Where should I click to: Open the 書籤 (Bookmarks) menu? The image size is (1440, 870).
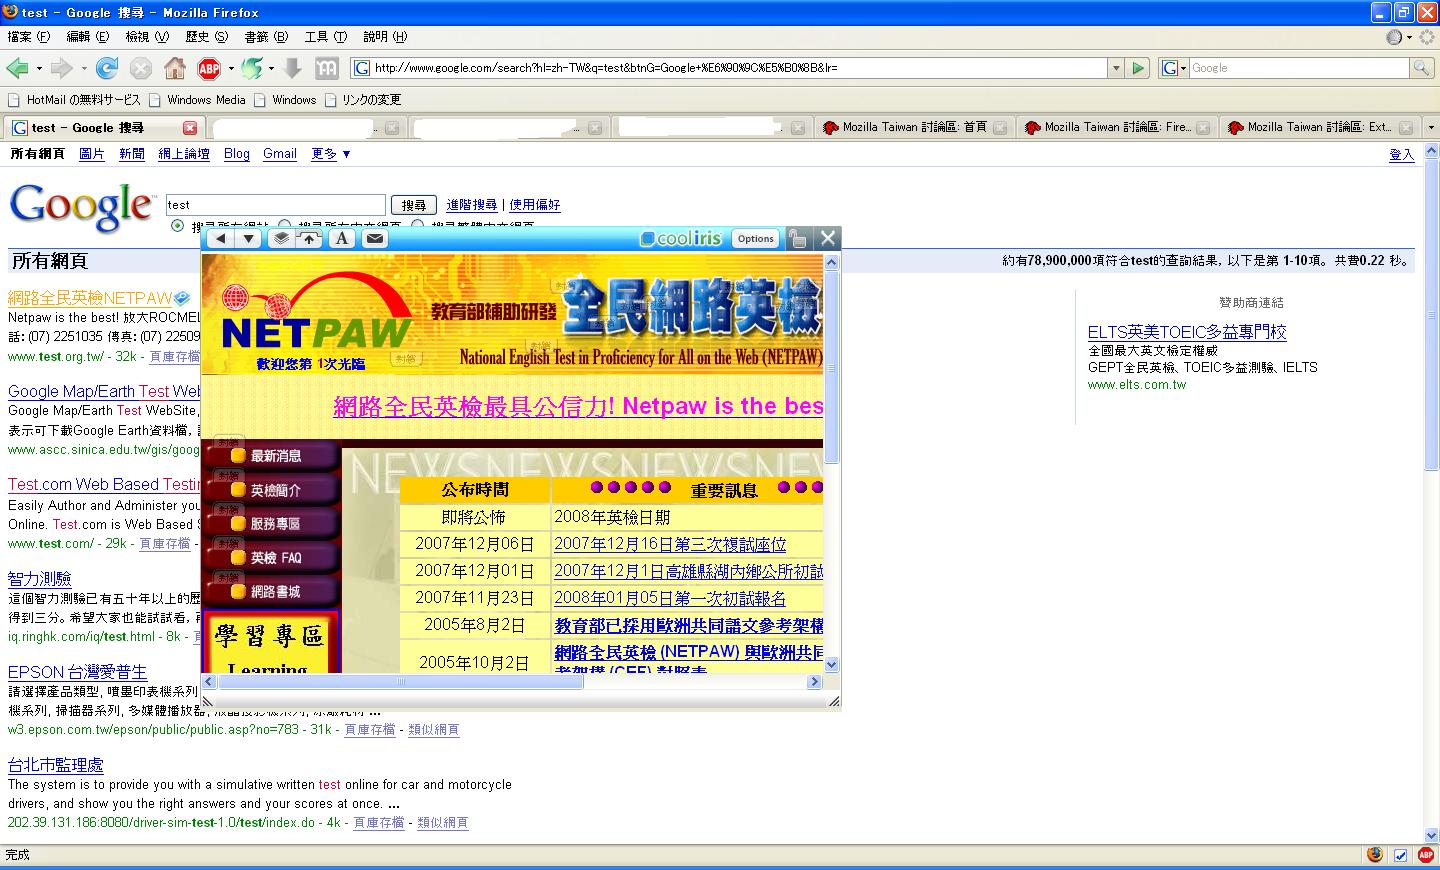[266, 37]
